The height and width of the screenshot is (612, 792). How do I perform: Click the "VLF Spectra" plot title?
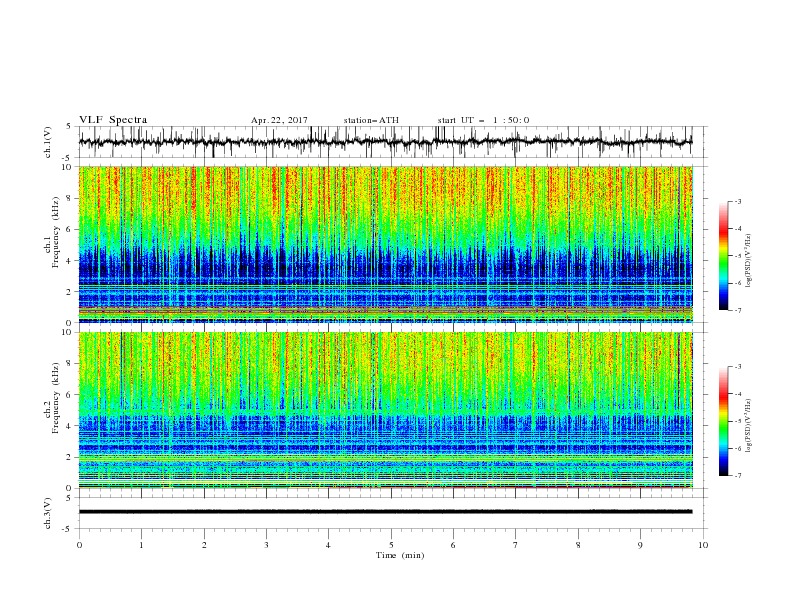tap(113, 120)
